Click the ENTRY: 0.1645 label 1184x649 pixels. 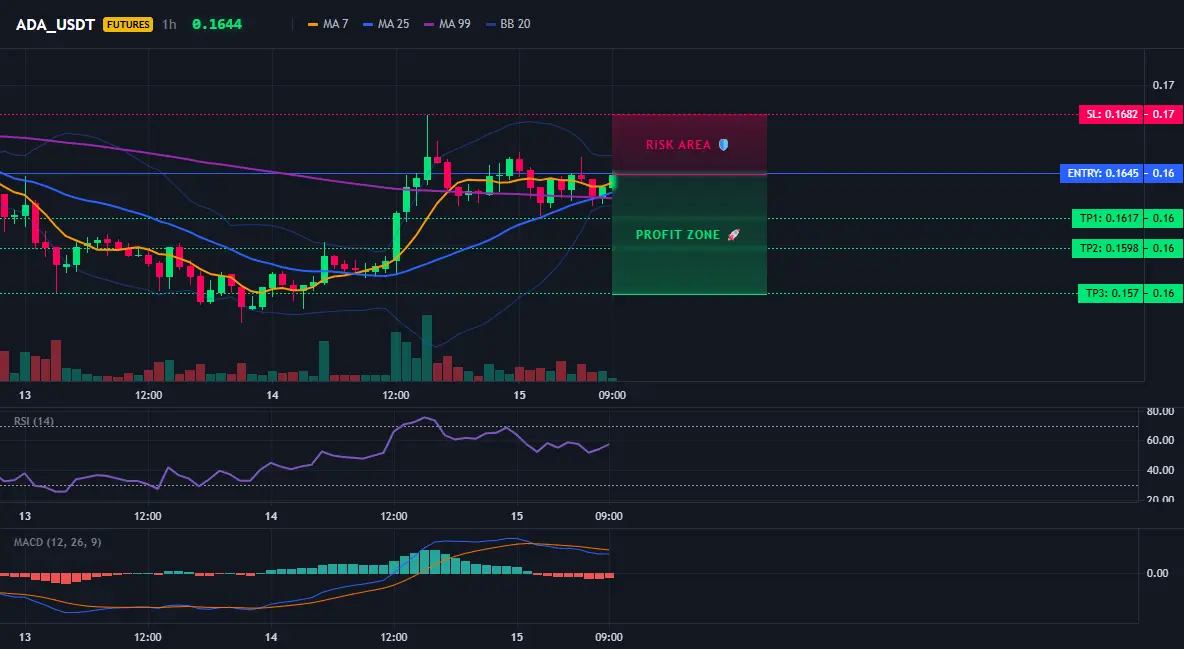[x=1102, y=173]
